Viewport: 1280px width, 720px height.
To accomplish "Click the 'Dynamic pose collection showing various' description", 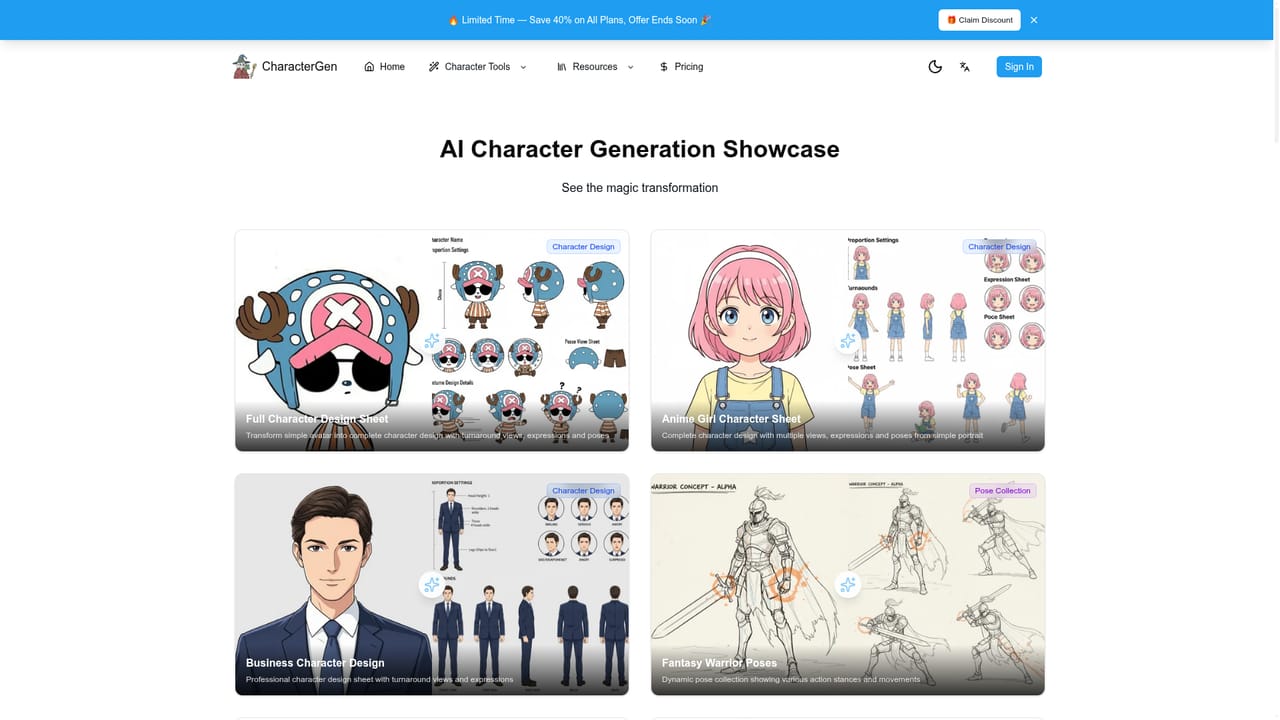I will 791,680.
